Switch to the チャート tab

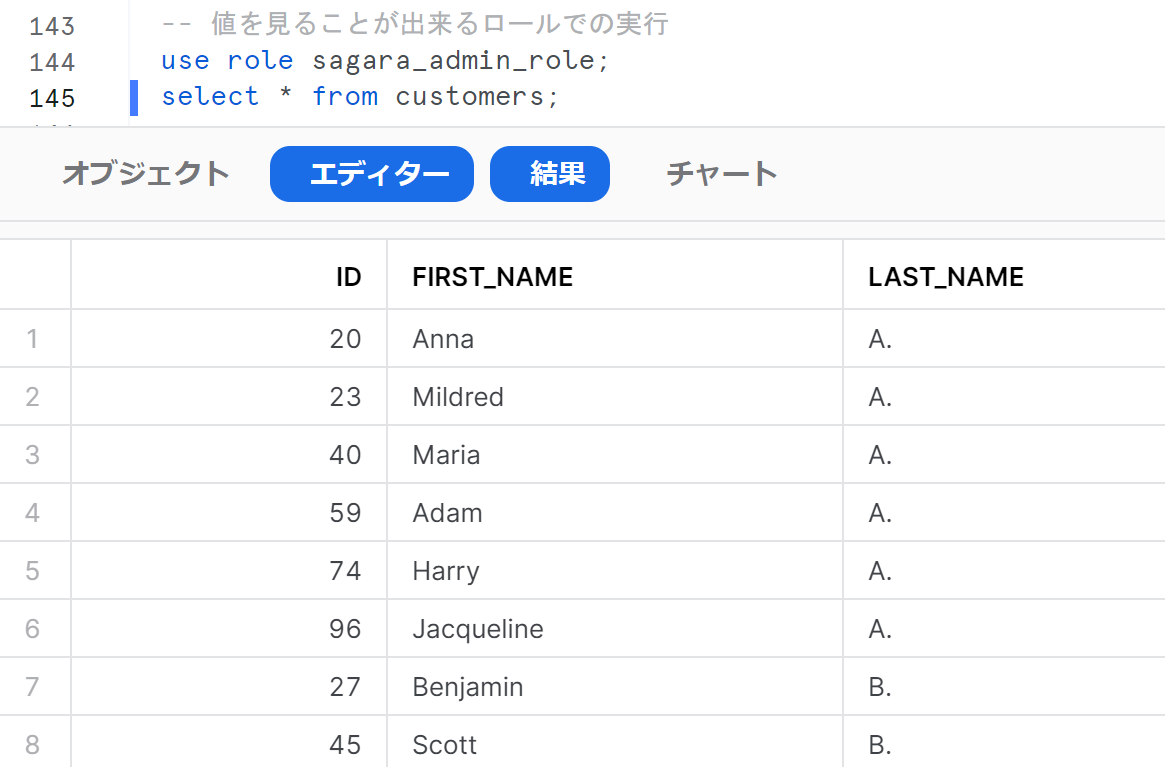(721, 173)
